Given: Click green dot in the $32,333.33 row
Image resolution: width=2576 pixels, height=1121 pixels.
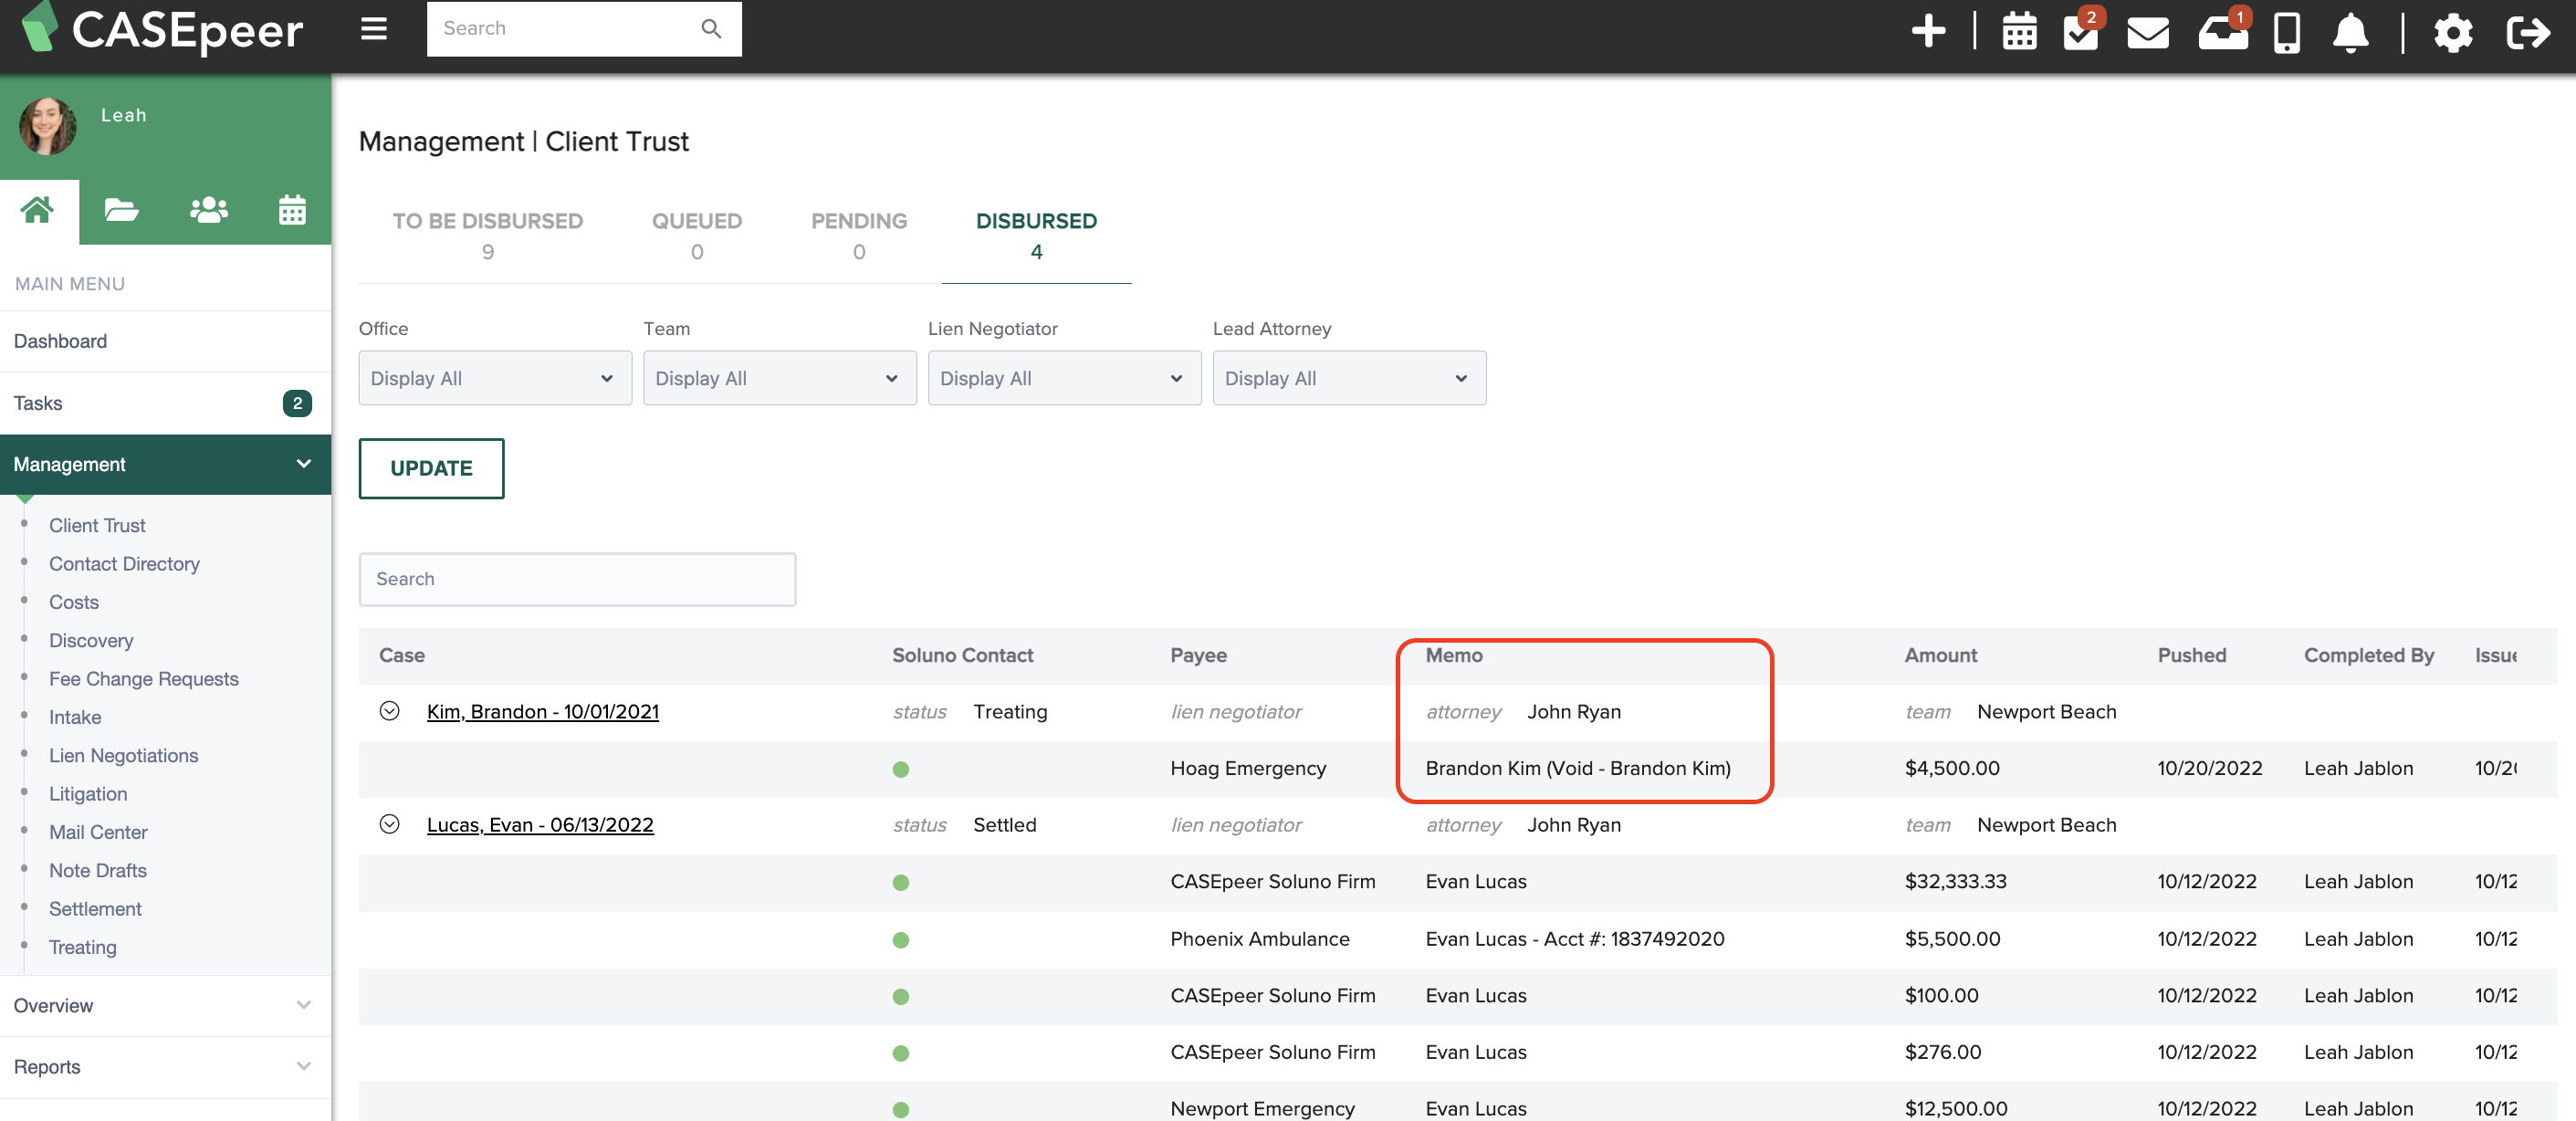Looking at the screenshot, I should click(901, 882).
